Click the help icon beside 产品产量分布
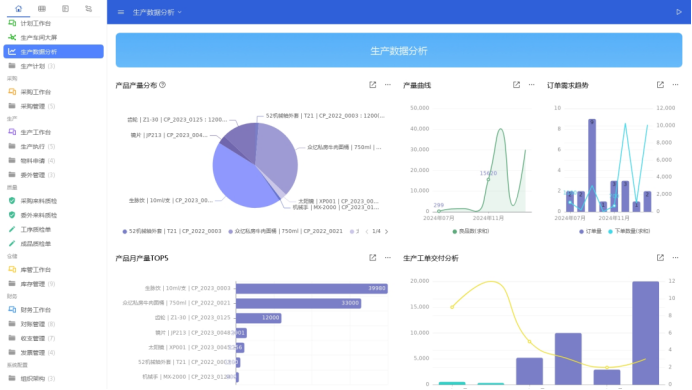 162,85
